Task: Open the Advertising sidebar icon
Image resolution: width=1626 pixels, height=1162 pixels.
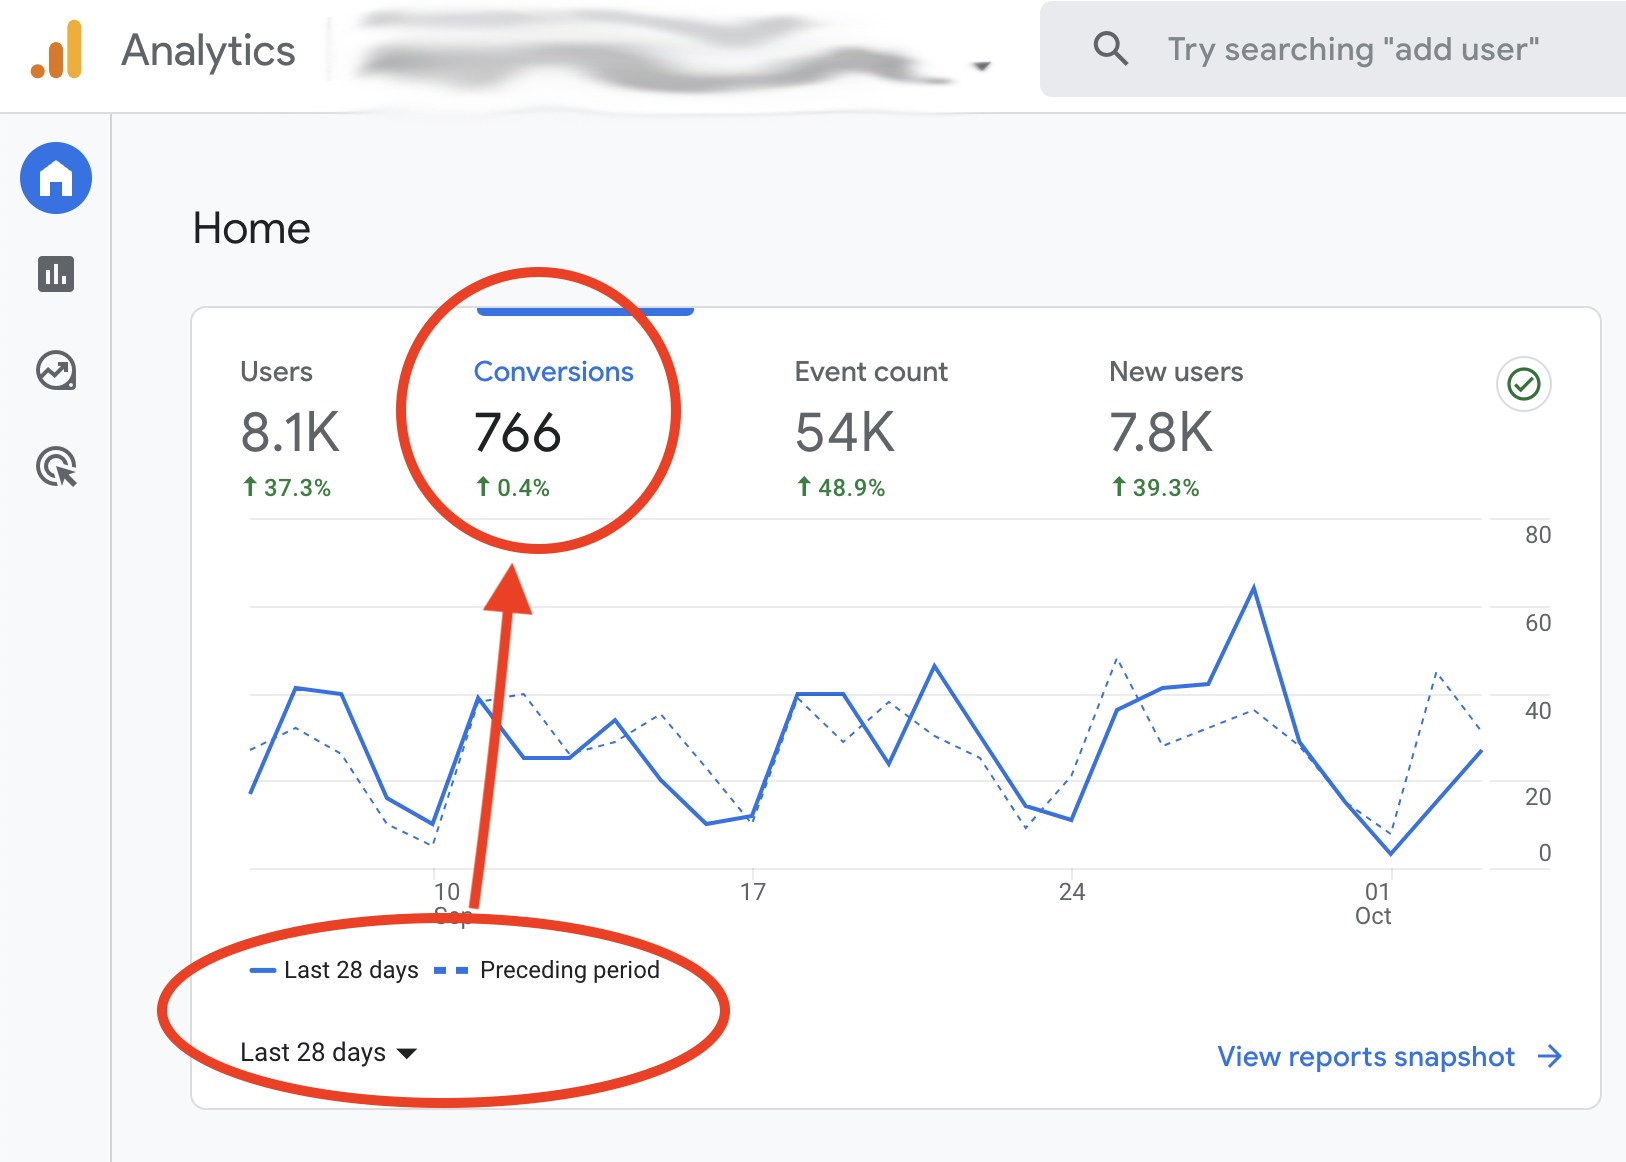Action: pyautogui.click(x=56, y=467)
